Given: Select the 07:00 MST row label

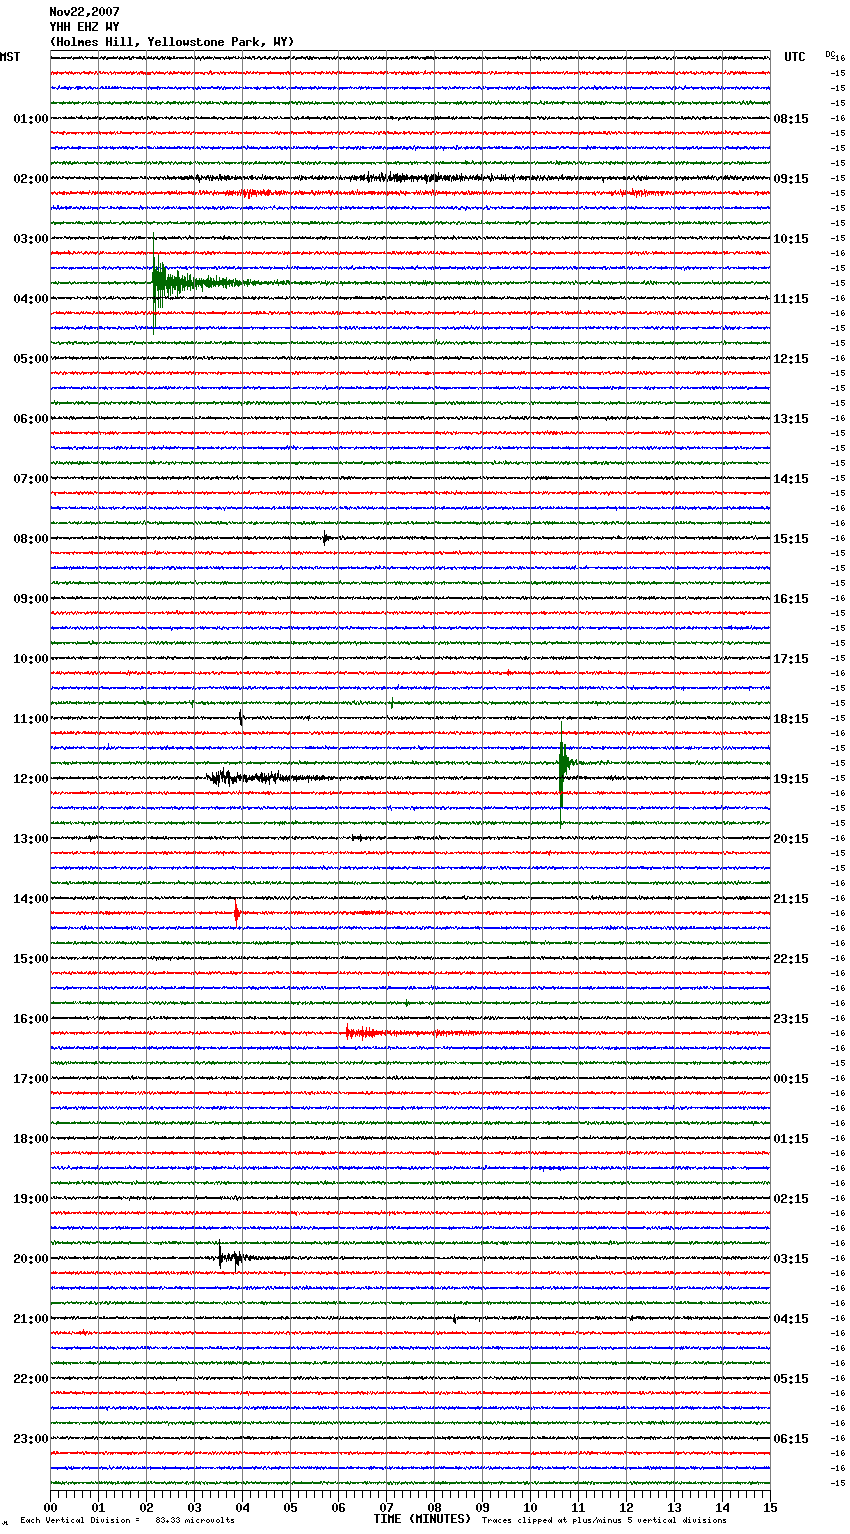Looking at the screenshot, I should pos(31,479).
